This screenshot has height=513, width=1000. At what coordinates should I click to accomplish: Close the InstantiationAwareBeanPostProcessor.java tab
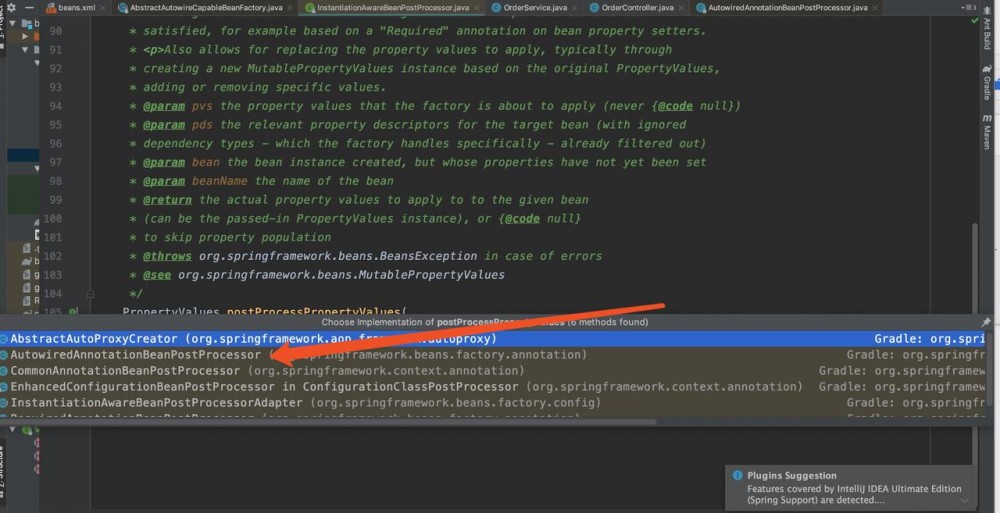coord(476,8)
